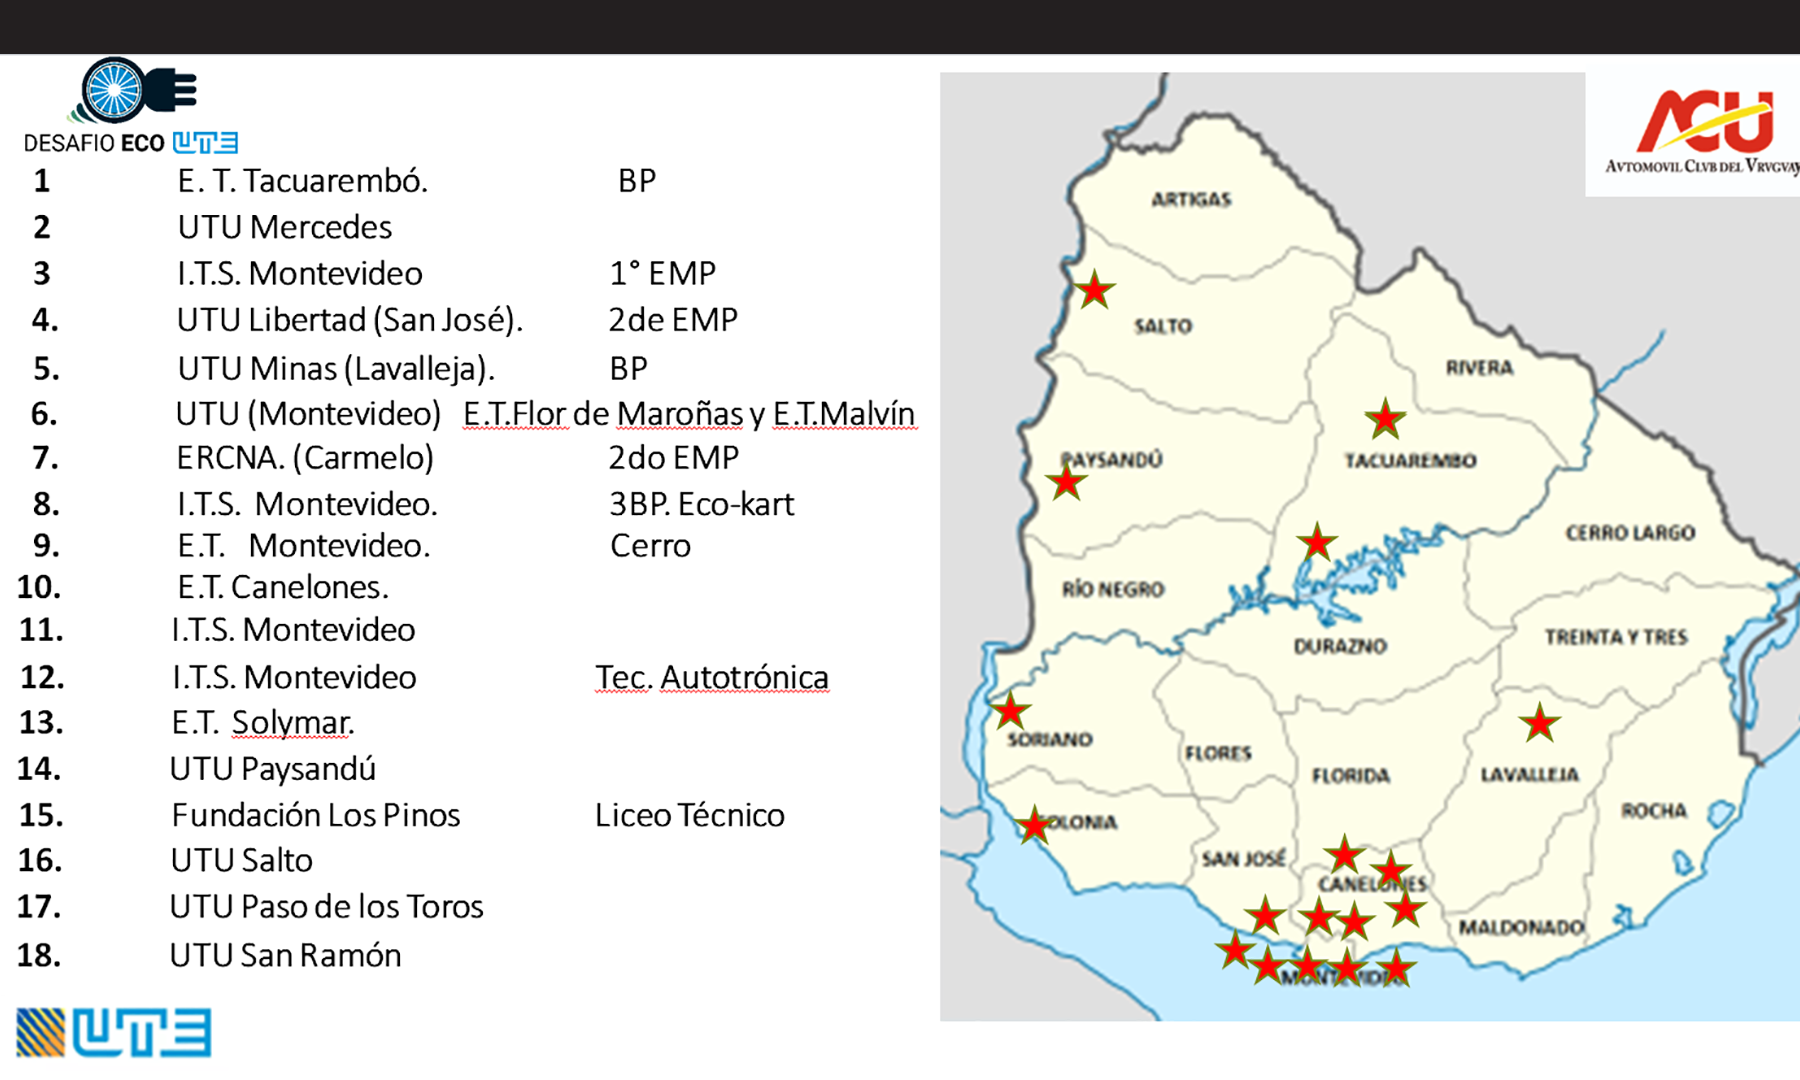Click the 'Tec. Autotrónica' text
Viewport: 1800px width, 1080px height.
click(712, 678)
